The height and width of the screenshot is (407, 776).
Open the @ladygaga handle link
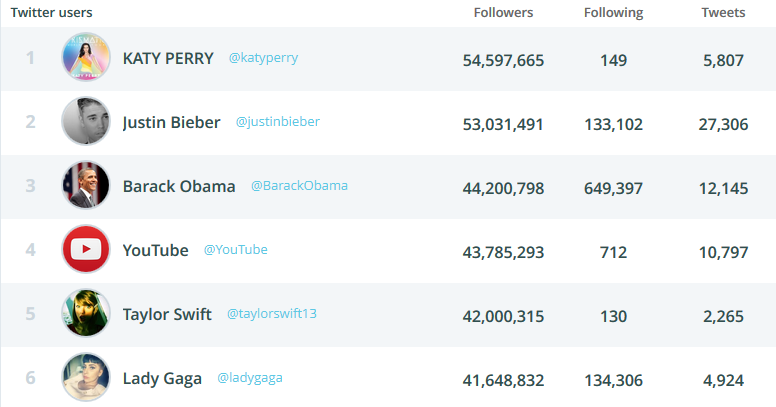click(x=250, y=378)
